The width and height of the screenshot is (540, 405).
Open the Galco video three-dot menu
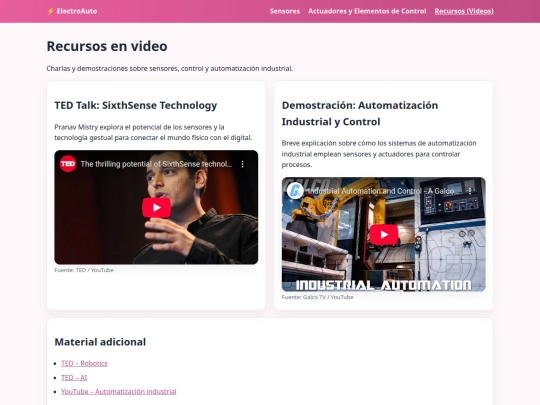pyautogui.click(x=470, y=191)
